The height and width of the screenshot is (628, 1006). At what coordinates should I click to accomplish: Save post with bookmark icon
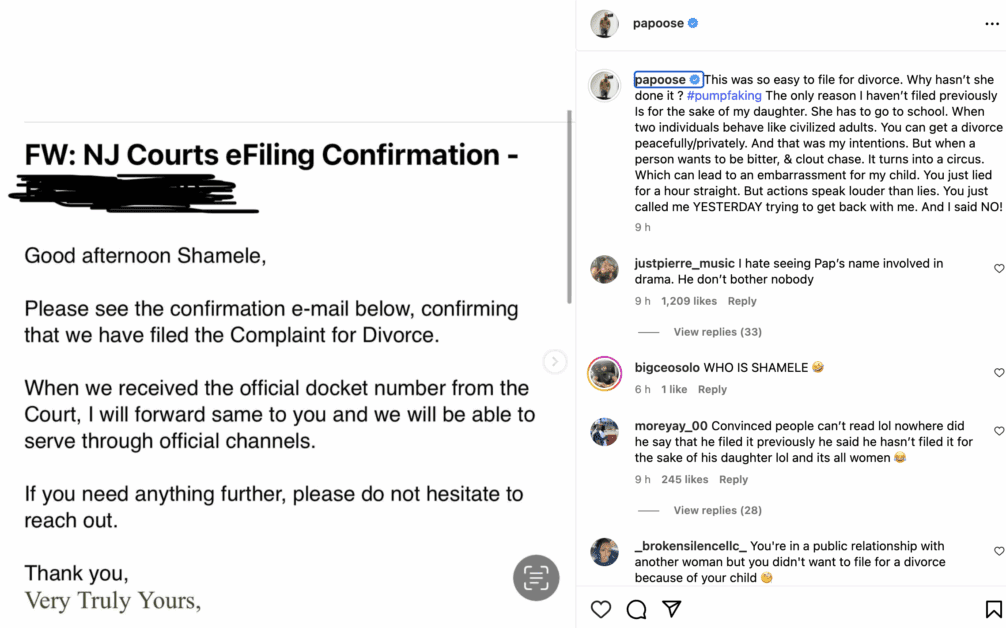pos(993,609)
